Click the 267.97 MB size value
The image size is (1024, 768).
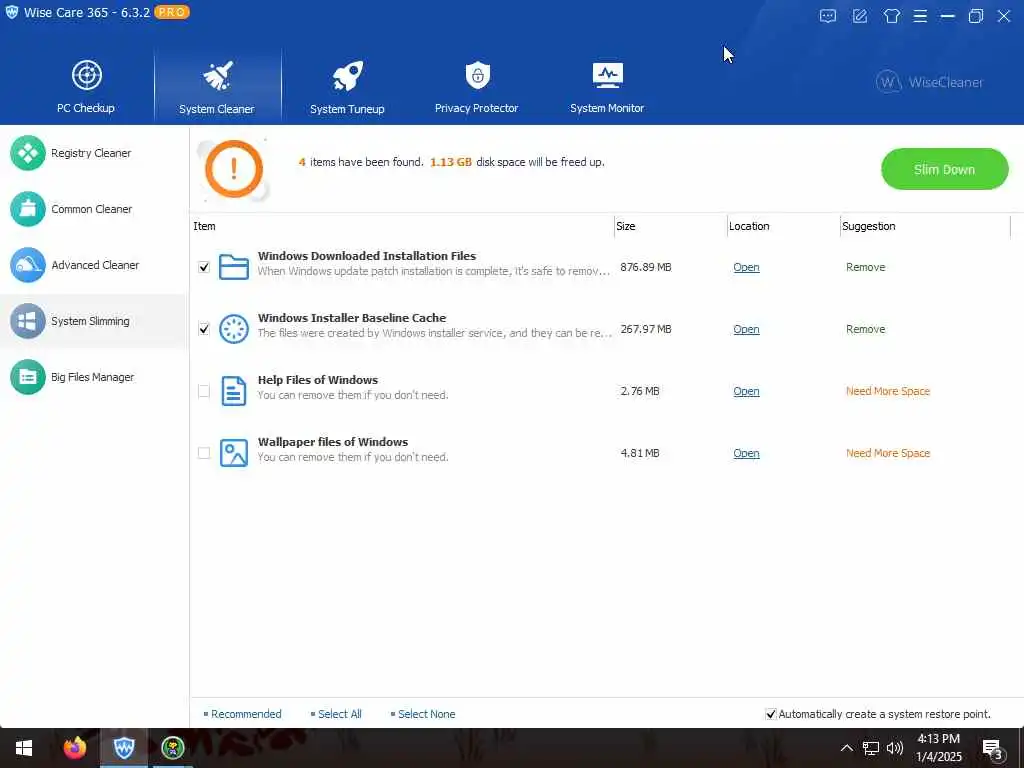pyautogui.click(x=646, y=329)
